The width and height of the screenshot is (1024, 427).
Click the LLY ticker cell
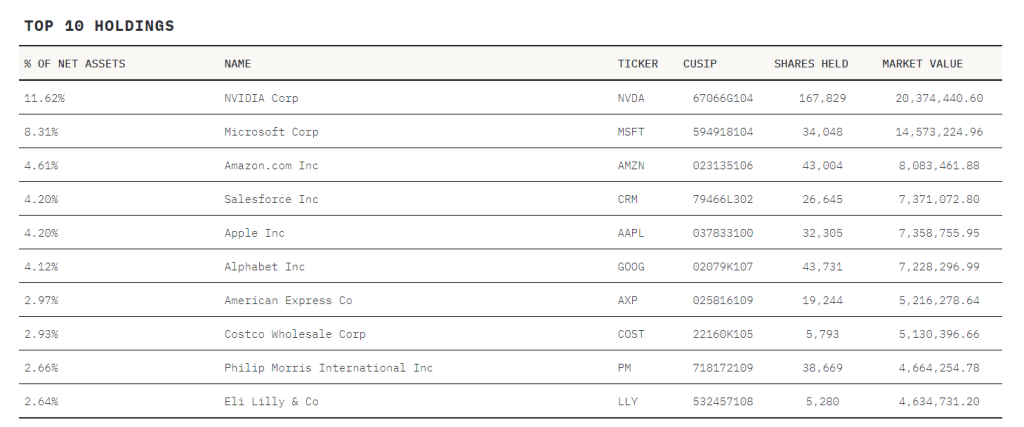628,402
